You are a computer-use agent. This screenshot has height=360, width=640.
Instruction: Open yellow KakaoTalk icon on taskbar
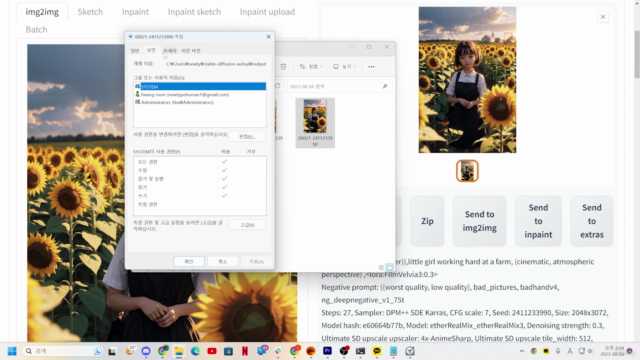pos(377,351)
